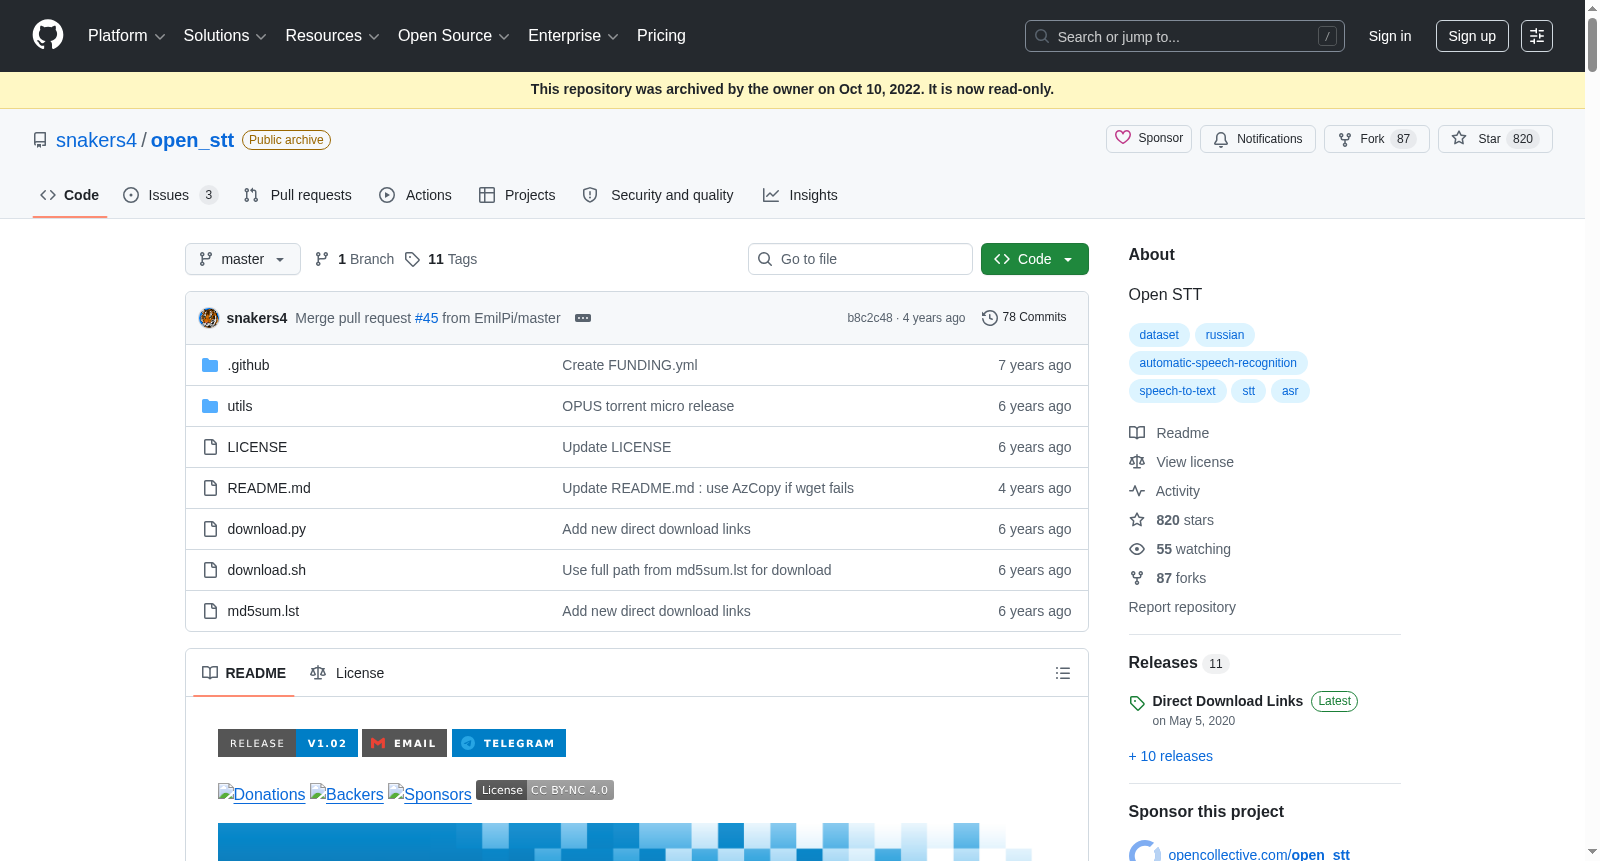Open README outline list icon
This screenshot has height=861, width=1600.
[x=1063, y=673]
